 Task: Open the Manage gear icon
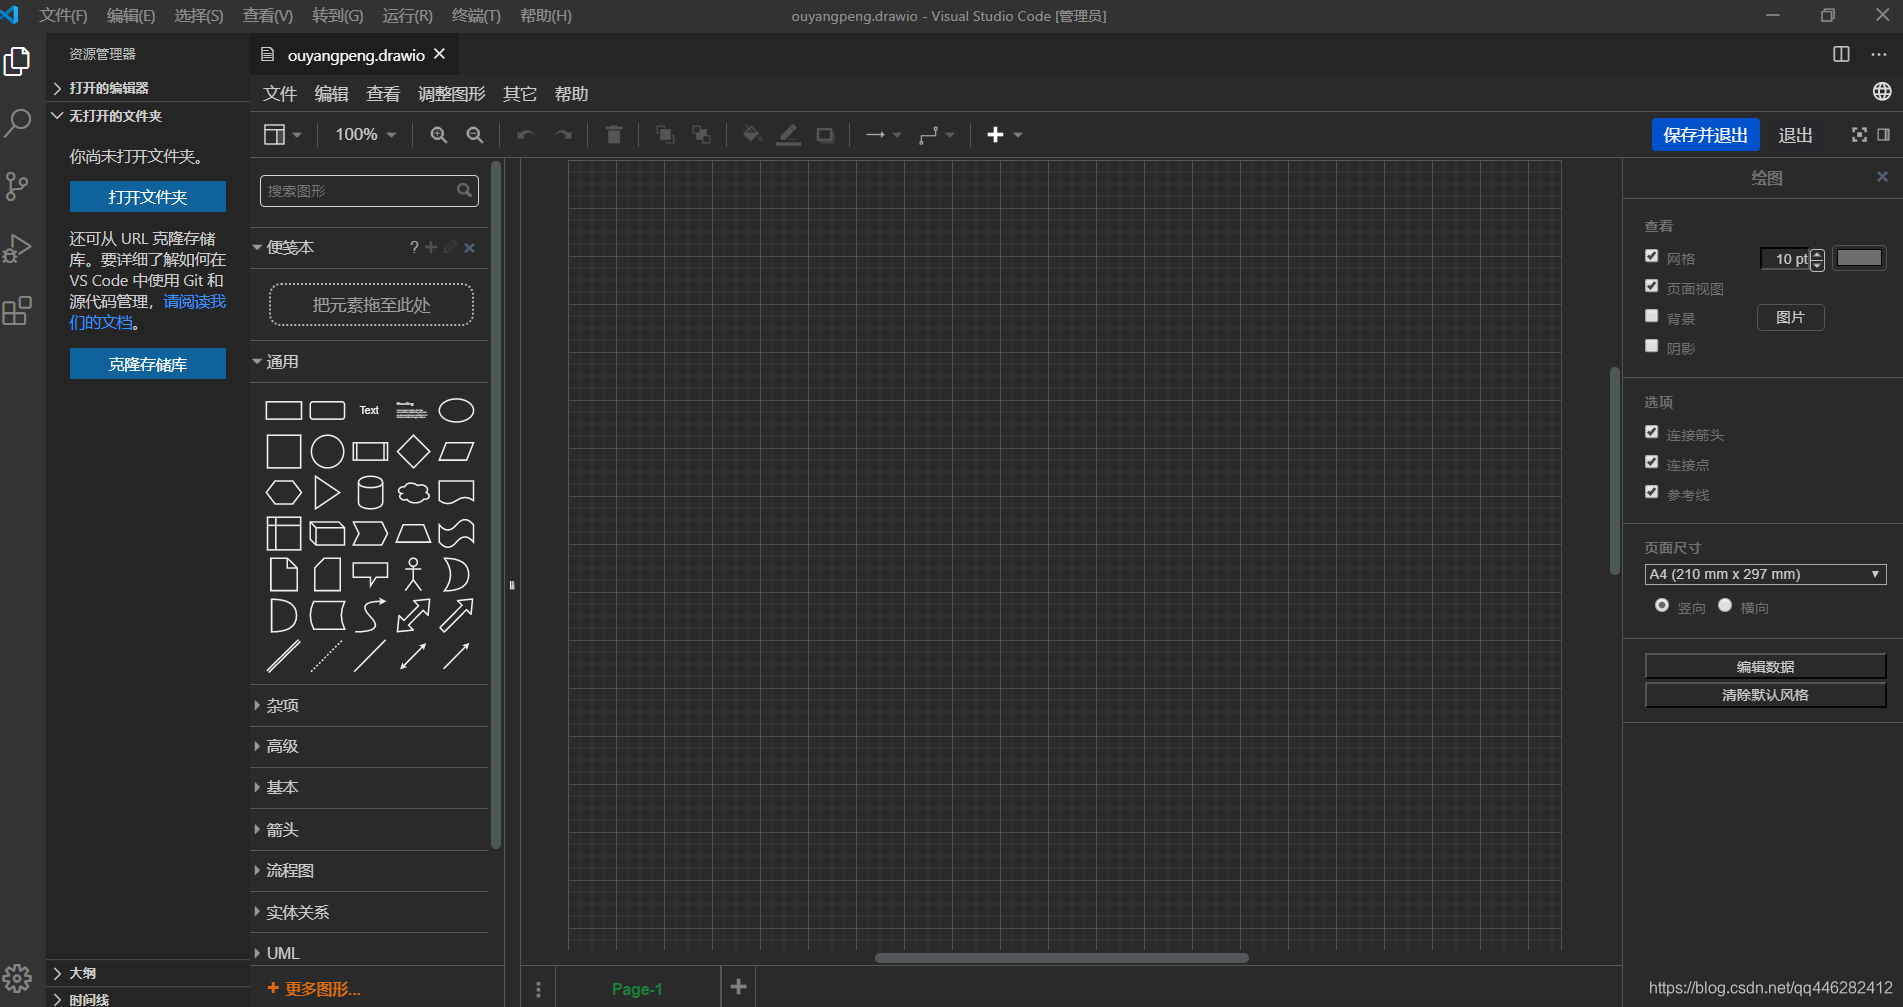tap(17, 978)
